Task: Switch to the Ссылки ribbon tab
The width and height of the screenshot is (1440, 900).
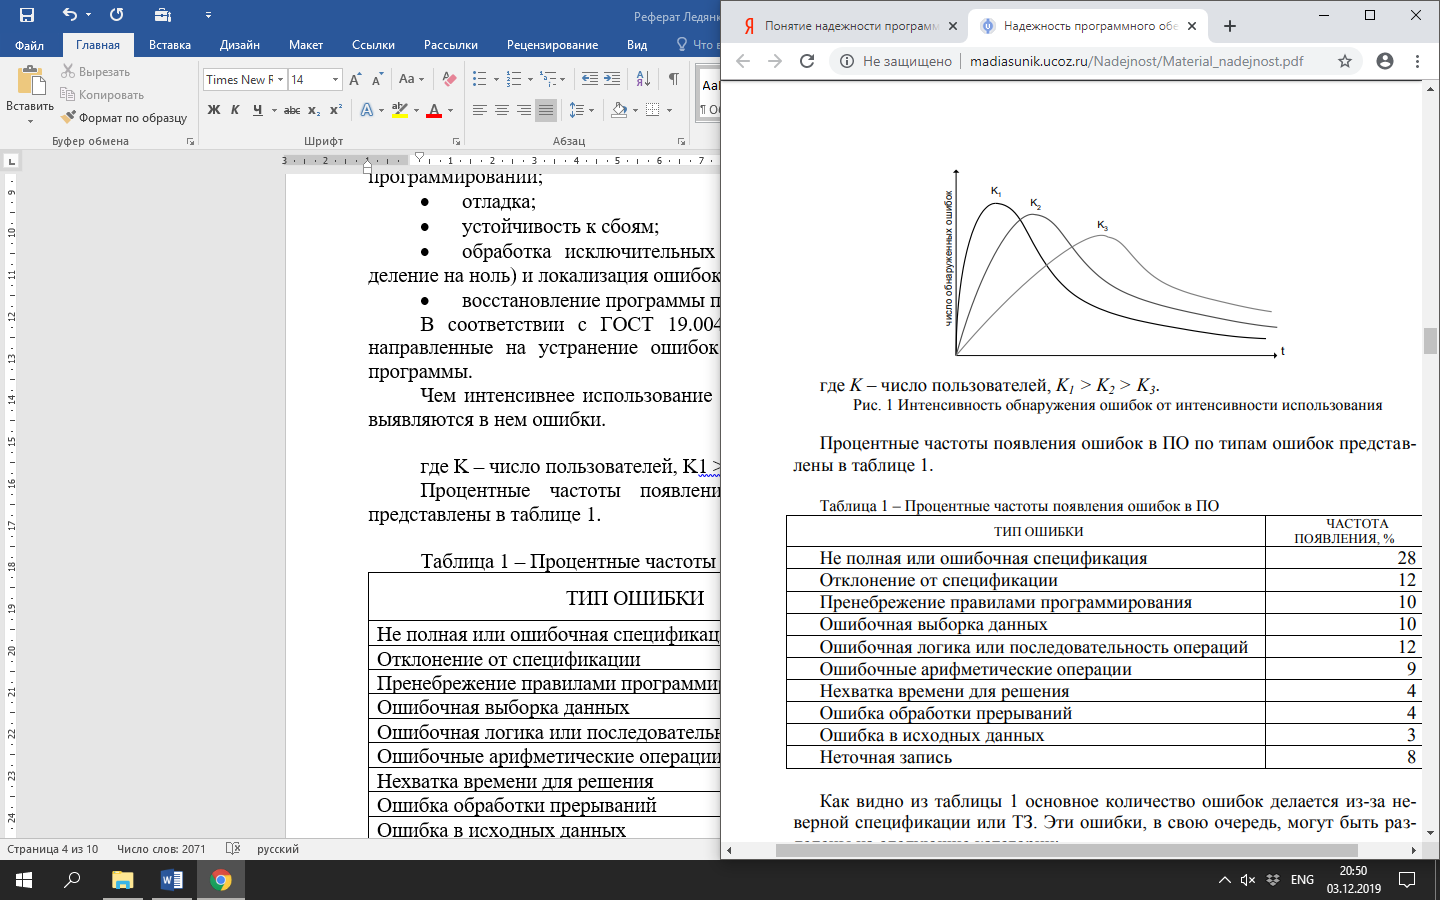Action: [373, 45]
